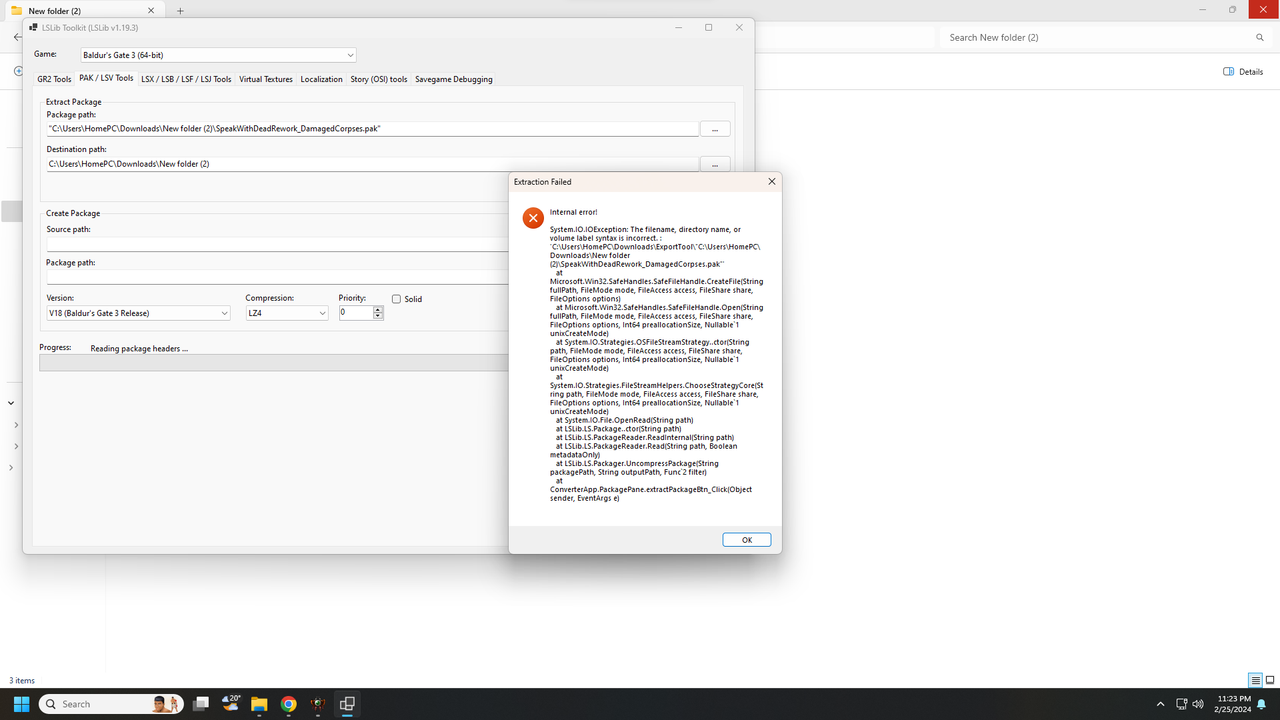Open the LSX / LSB / LSF / LSJ Tools tab
This screenshot has height=720, width=1280.
pyautogui.click(x=186, y=79)
